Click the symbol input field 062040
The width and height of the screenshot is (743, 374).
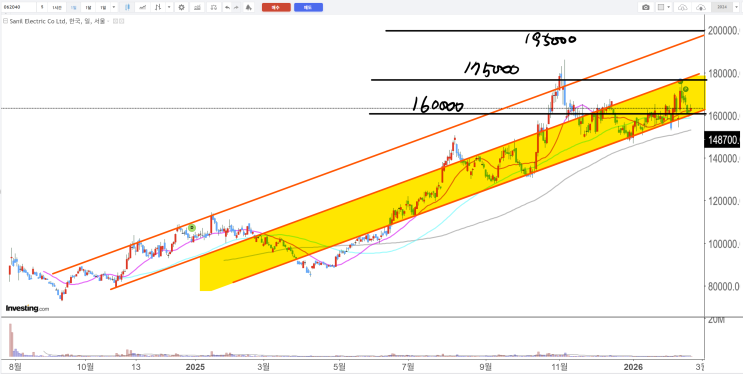coord(19,7)
